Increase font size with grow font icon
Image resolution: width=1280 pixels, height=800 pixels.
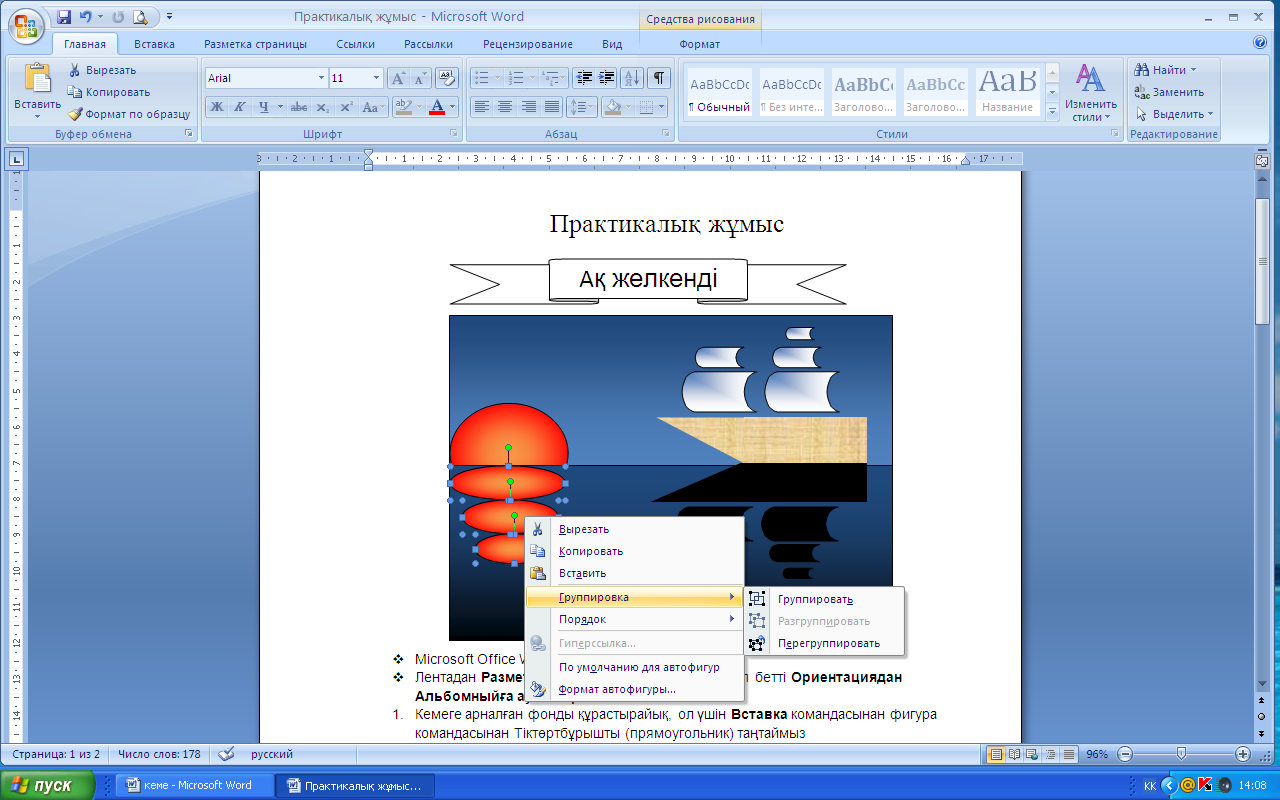tap(398, 78)
